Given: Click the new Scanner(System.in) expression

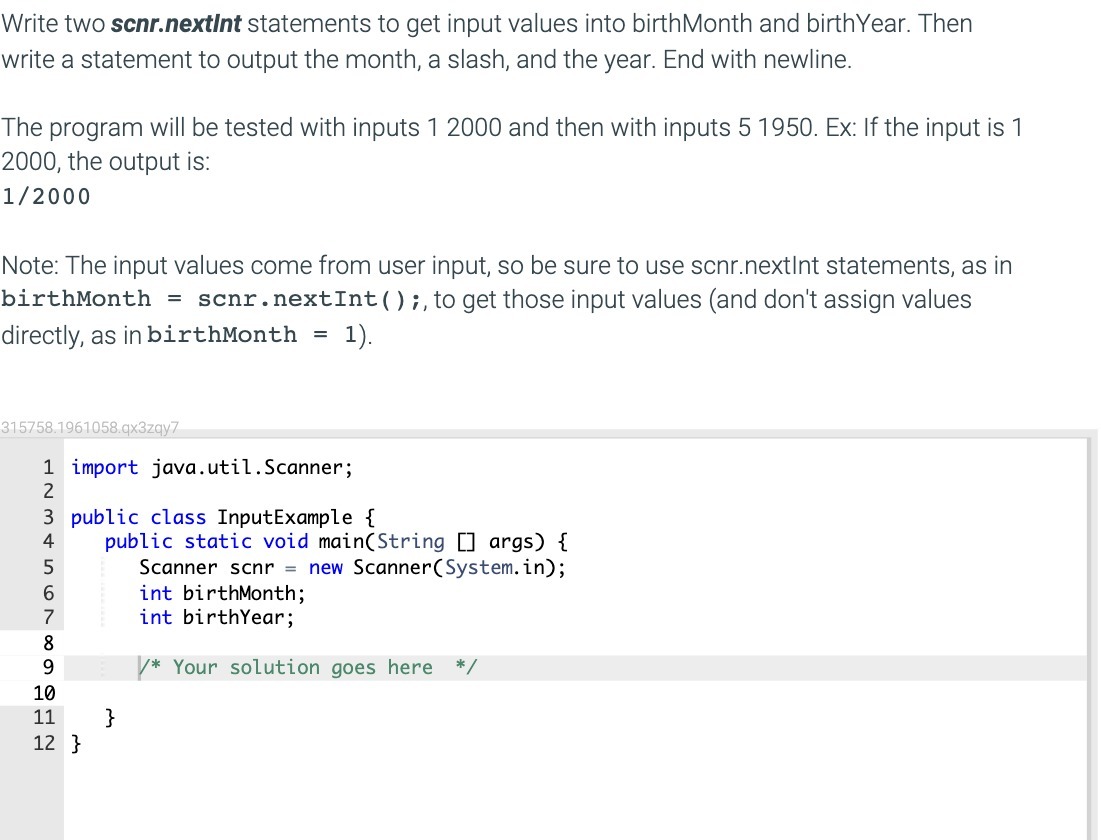Looking at the screenshot, I should click(435, 567).
